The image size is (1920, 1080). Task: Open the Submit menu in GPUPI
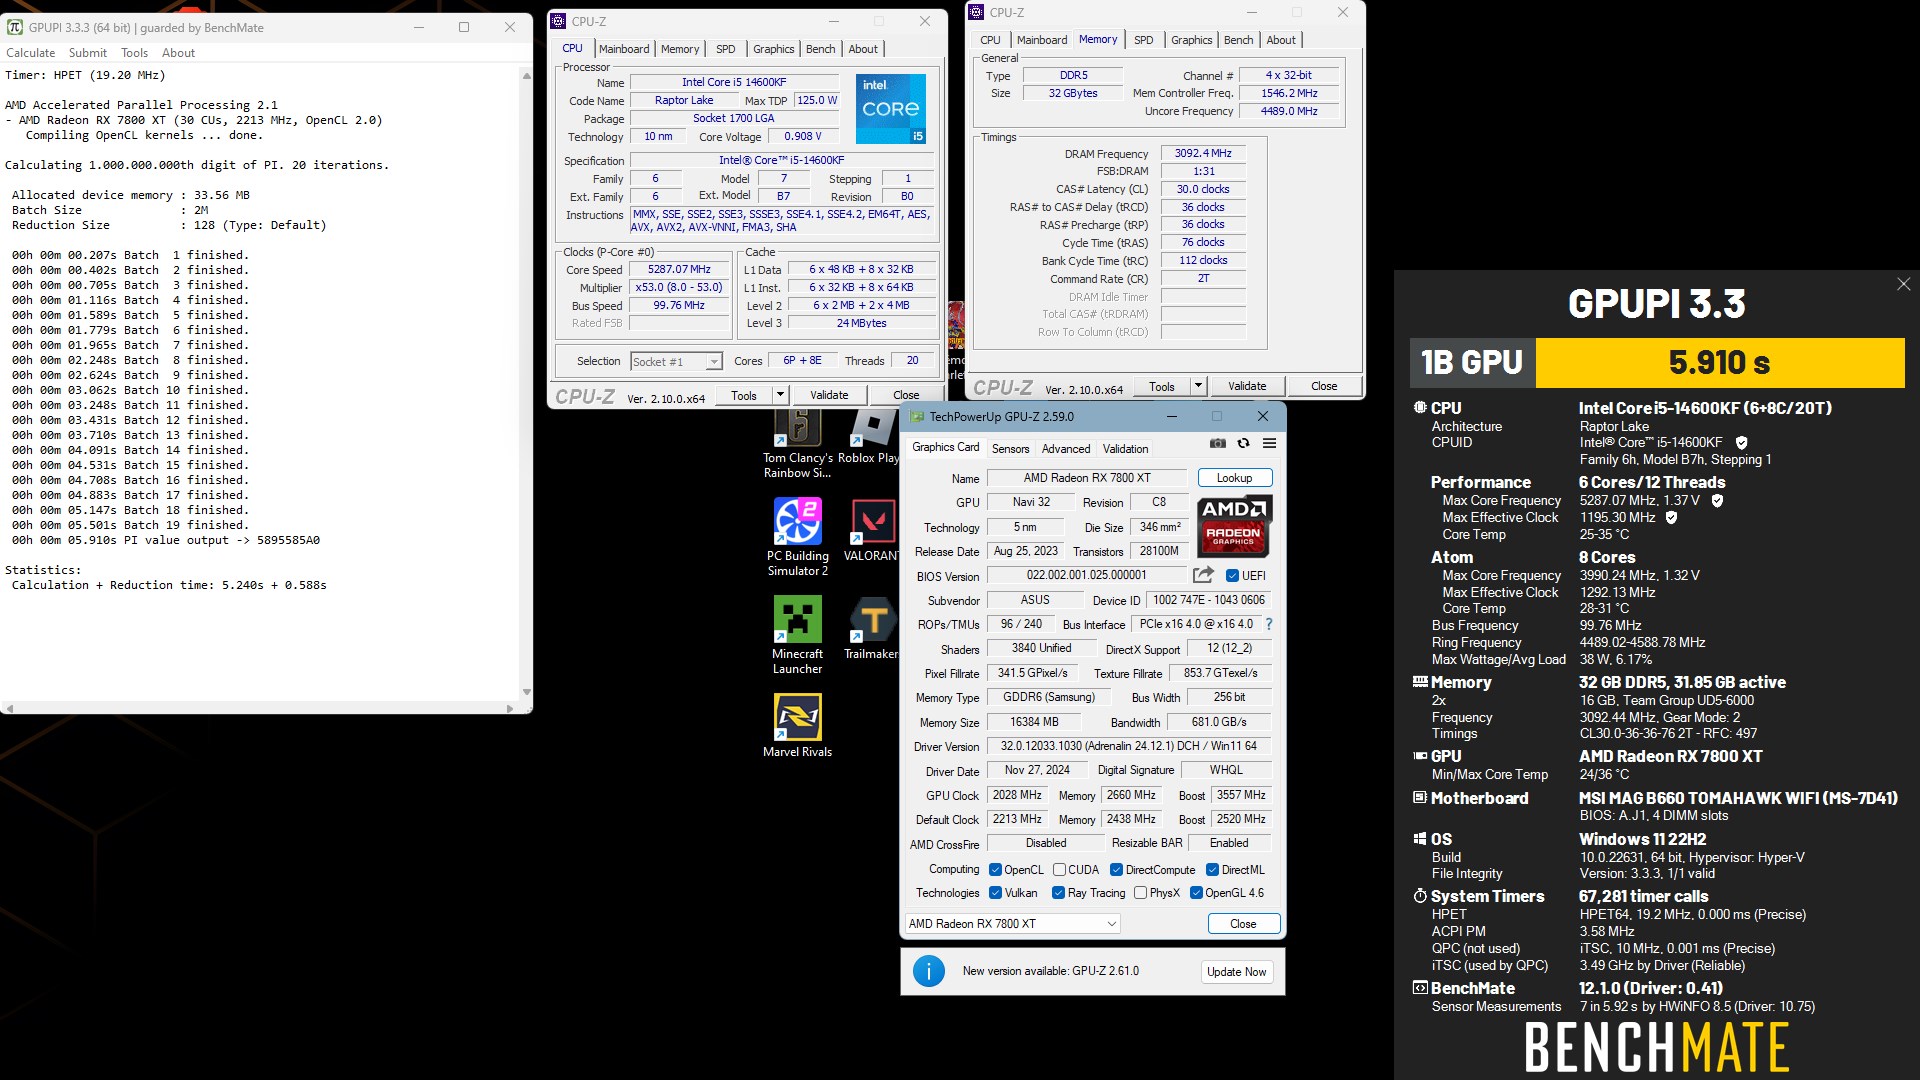[x=88, y=53]
